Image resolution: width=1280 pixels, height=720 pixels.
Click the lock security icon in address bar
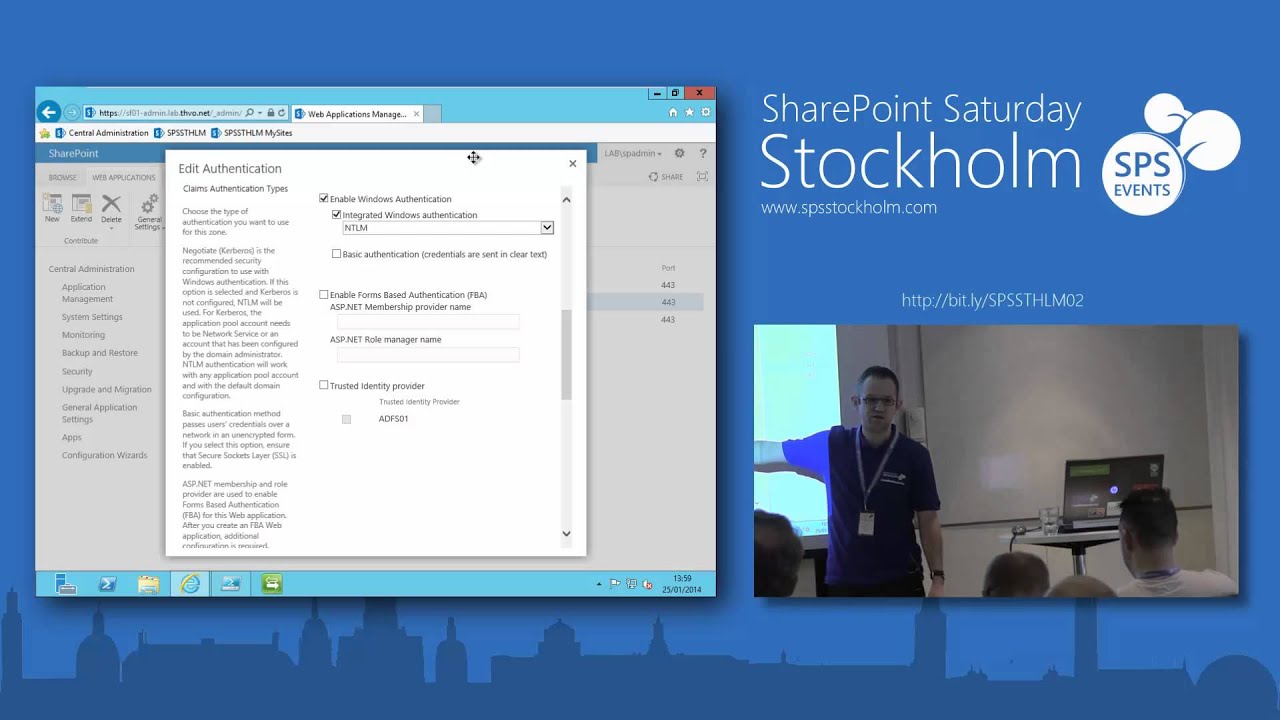pyautogui.click(x=270, y=113)
